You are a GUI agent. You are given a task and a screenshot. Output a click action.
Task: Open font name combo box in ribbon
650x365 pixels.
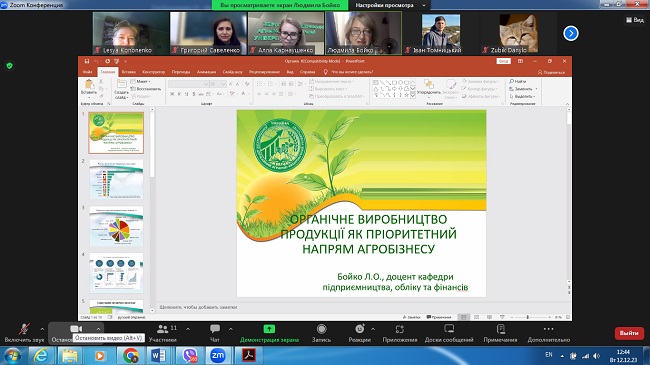(189, 84)
